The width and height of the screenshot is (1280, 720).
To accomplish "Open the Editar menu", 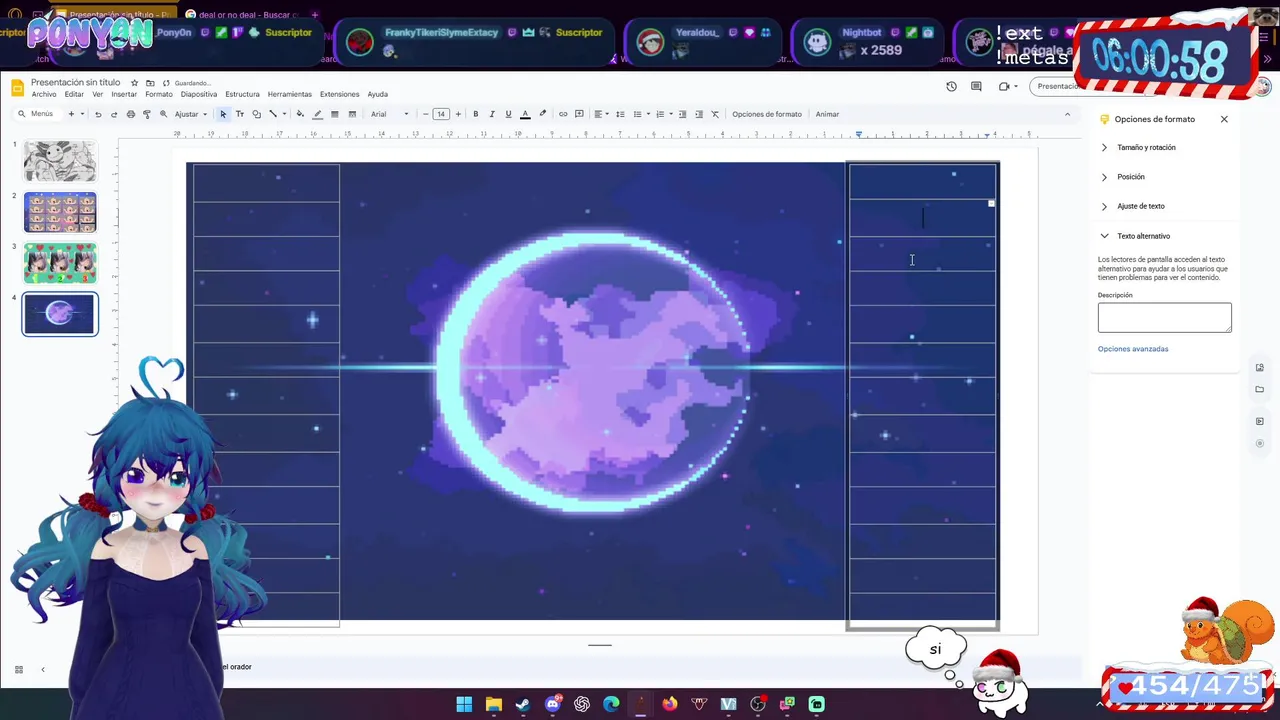I will tap(74, 95).
